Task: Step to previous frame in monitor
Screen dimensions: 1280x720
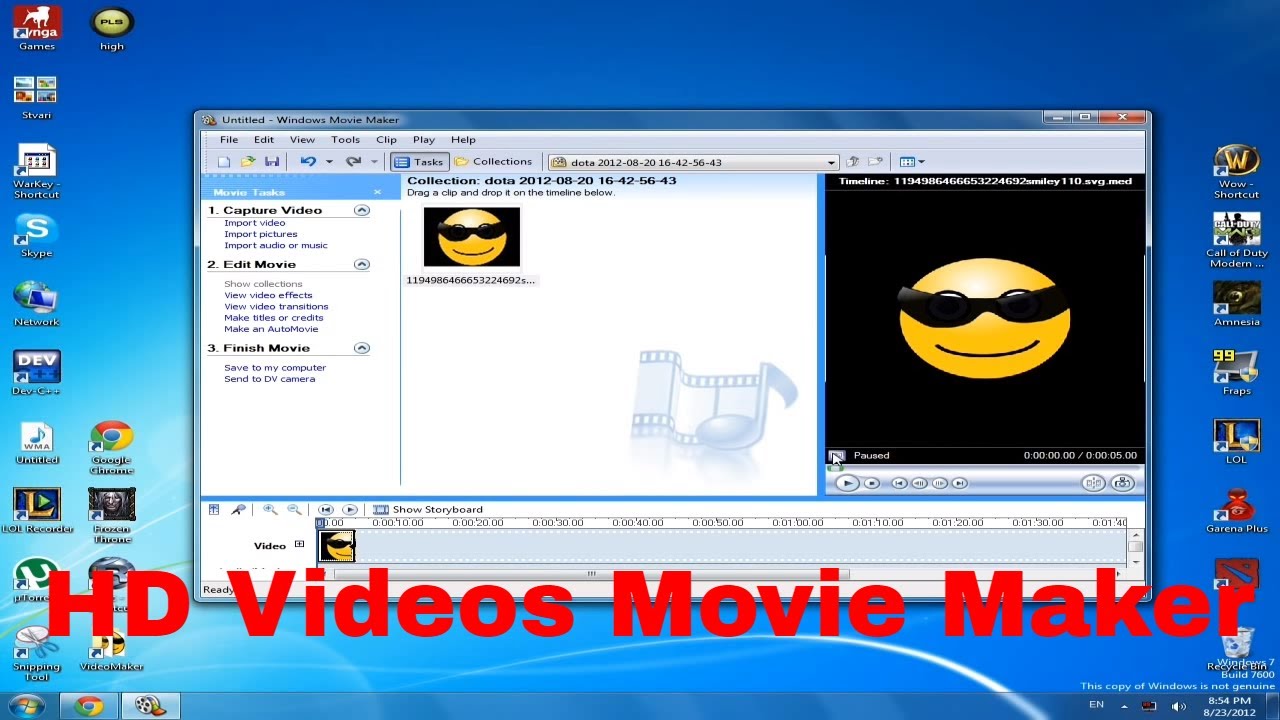Action: (x=919, y=483)
